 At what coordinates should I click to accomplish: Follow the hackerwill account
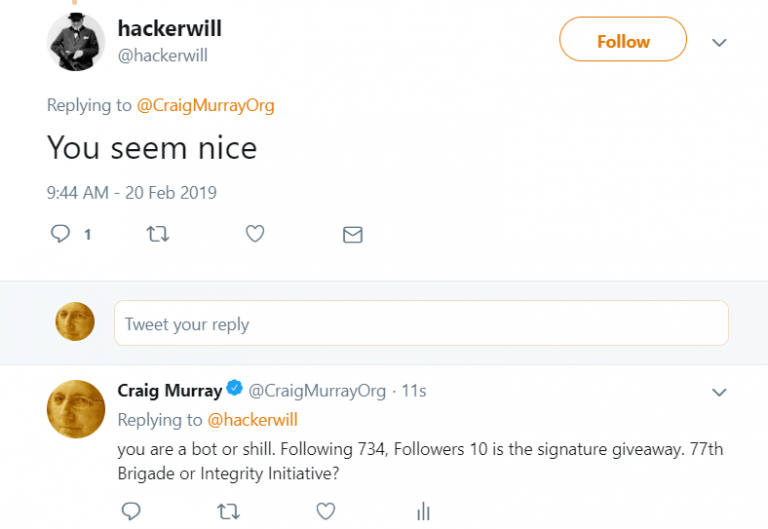[622, 41]
